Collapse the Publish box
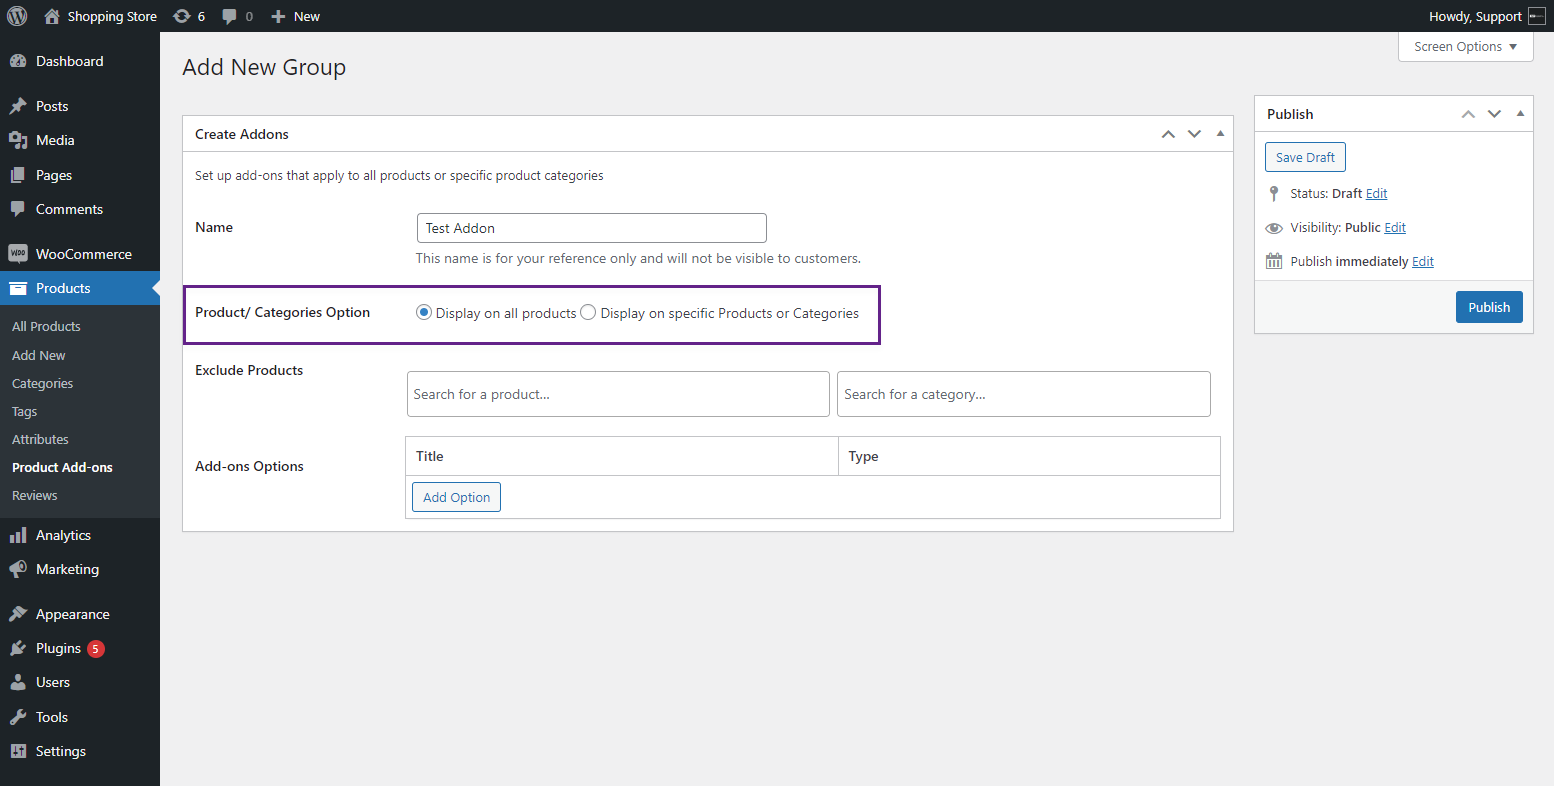The image size is (1554, 786). 1520,114
